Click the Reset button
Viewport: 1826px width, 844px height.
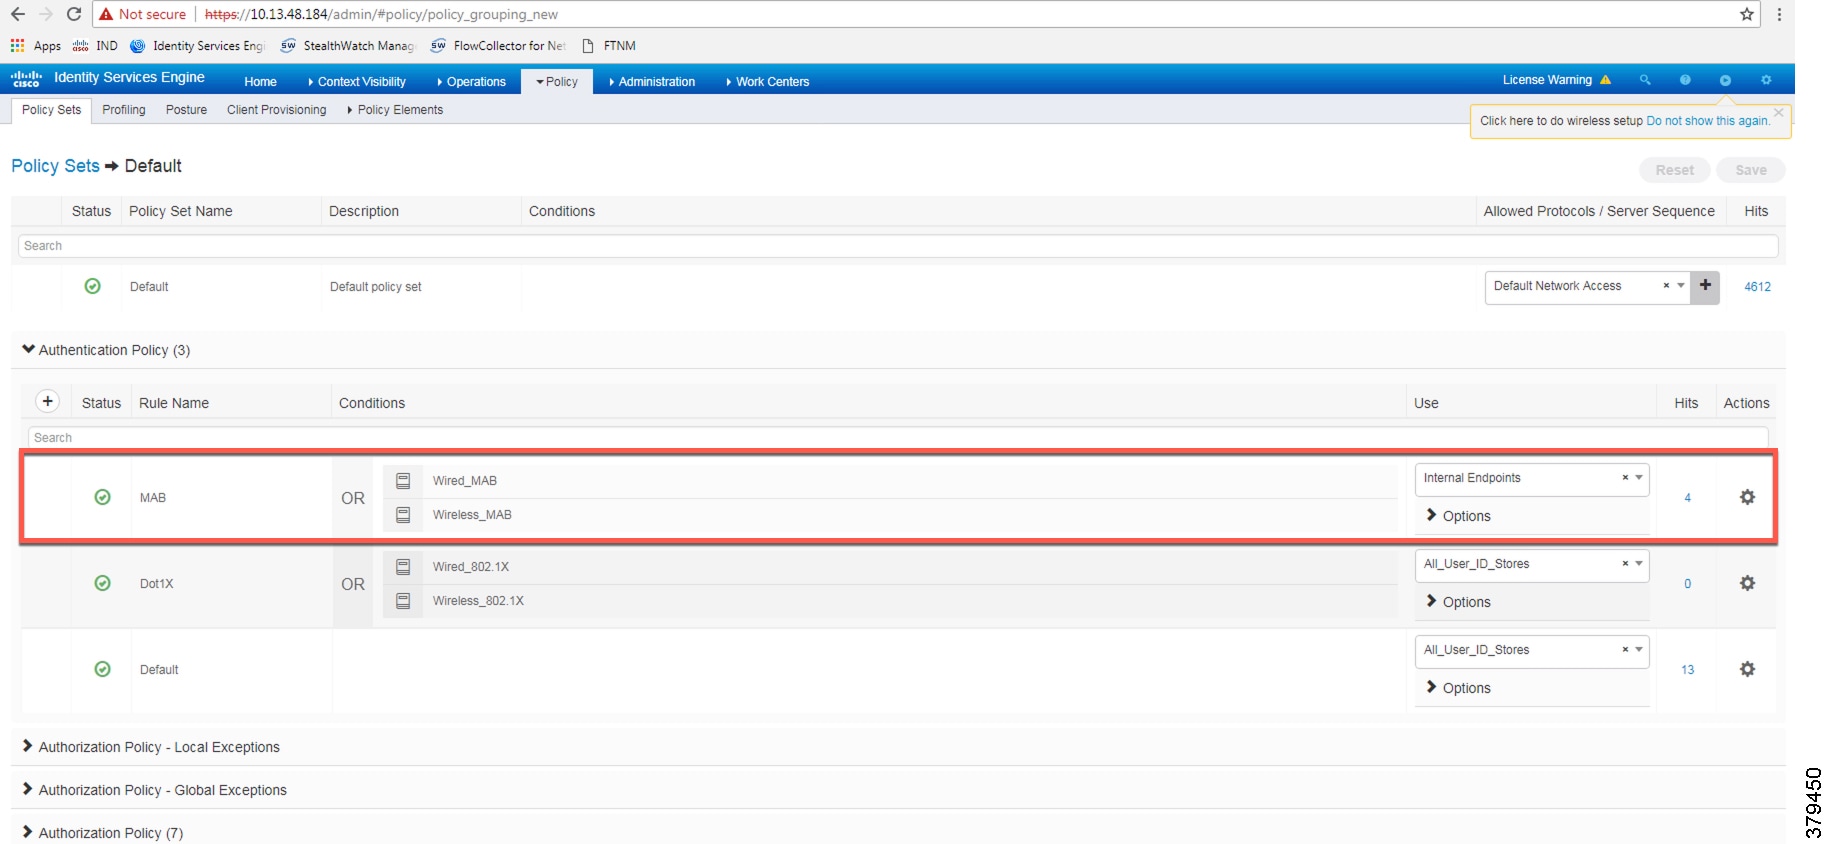tap(1675, 170)
